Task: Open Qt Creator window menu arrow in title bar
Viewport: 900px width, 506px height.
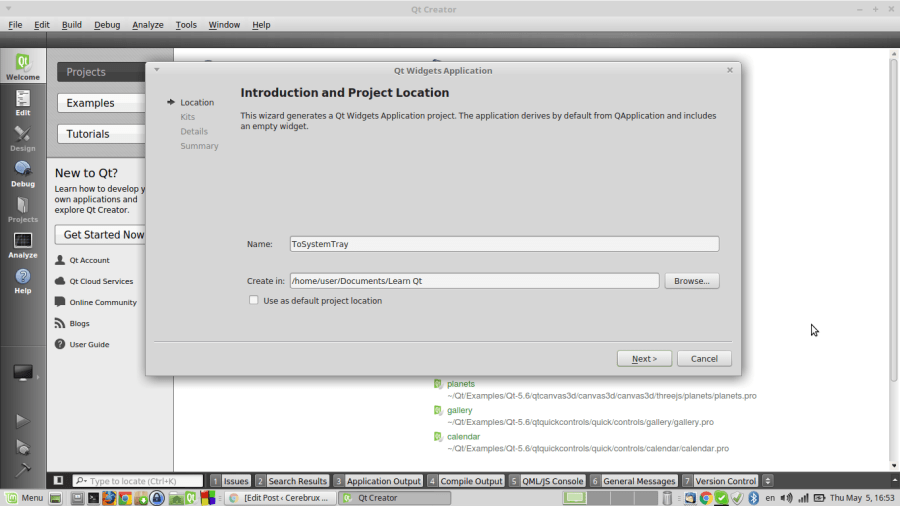Action: pyautogui.click(x=9, y=9)
